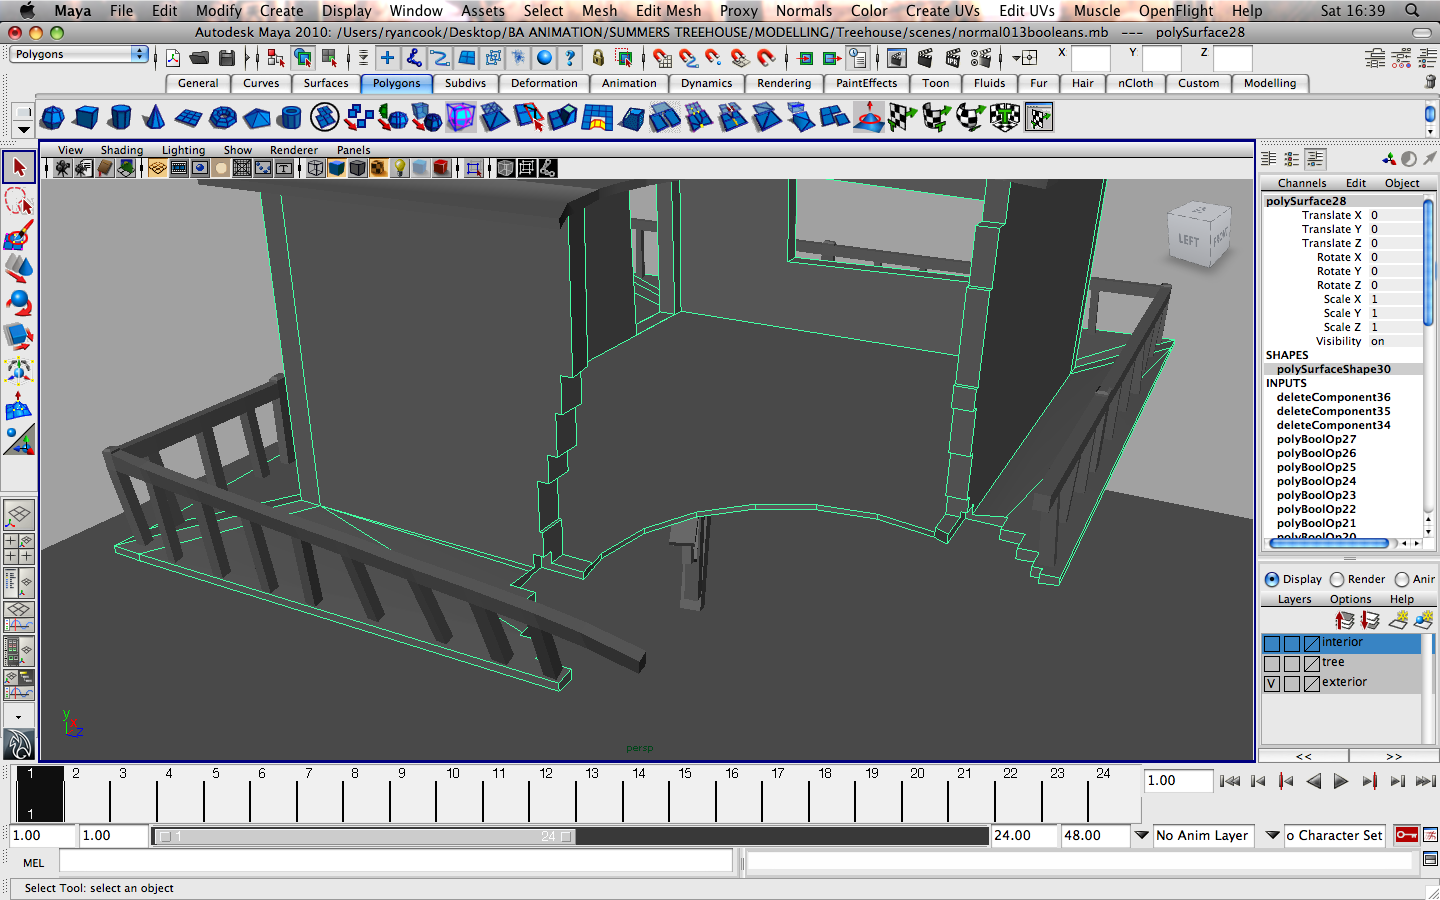Select the Display layer radio button
Image resolution: width=1440 pixels, height=900 pixels.
(1272, 579)
